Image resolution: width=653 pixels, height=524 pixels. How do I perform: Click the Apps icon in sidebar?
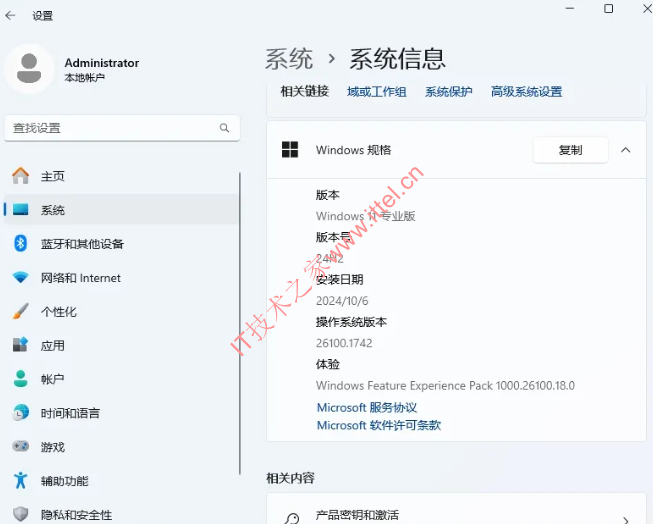20,345
